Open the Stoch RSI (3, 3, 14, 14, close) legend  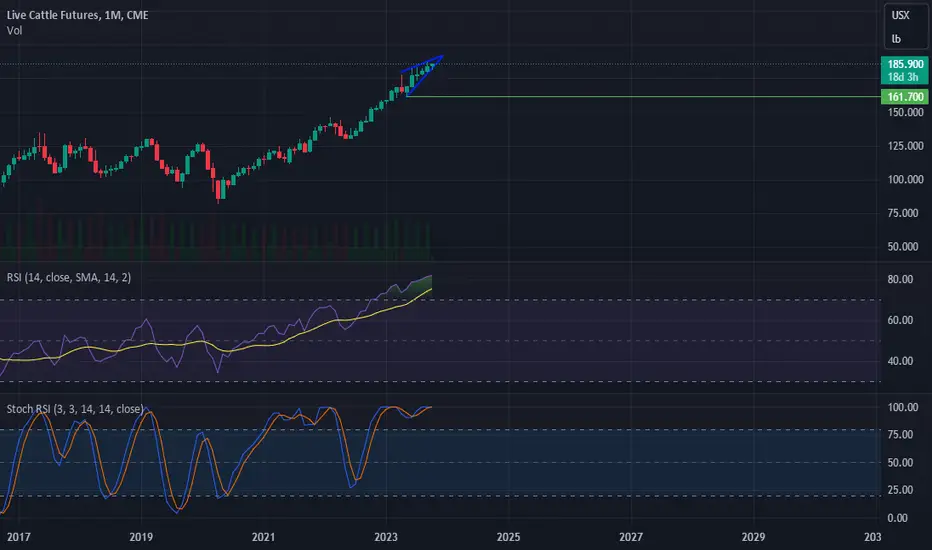point(75,408)
